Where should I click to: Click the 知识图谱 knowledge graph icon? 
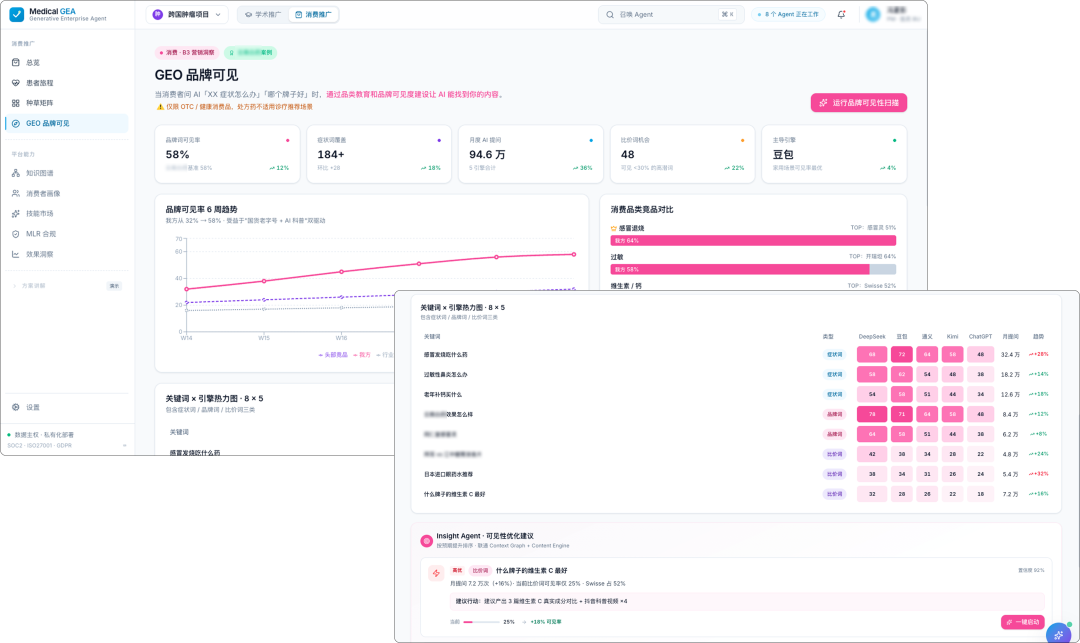[16, 173]
